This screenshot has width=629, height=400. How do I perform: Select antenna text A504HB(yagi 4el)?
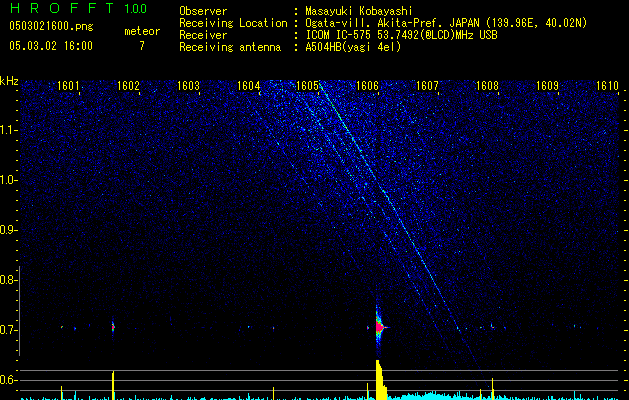(353, 47)
